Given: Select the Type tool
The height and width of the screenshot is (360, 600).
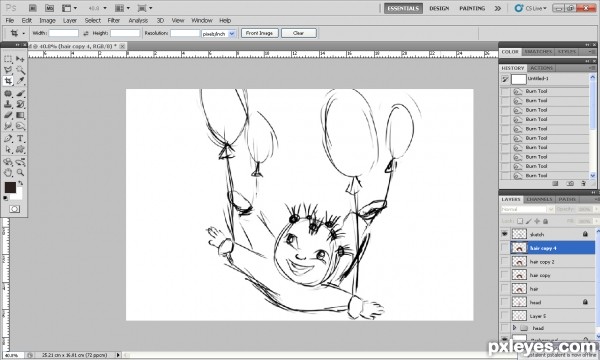Looking at the screenshot, I should tap(20, 138).
